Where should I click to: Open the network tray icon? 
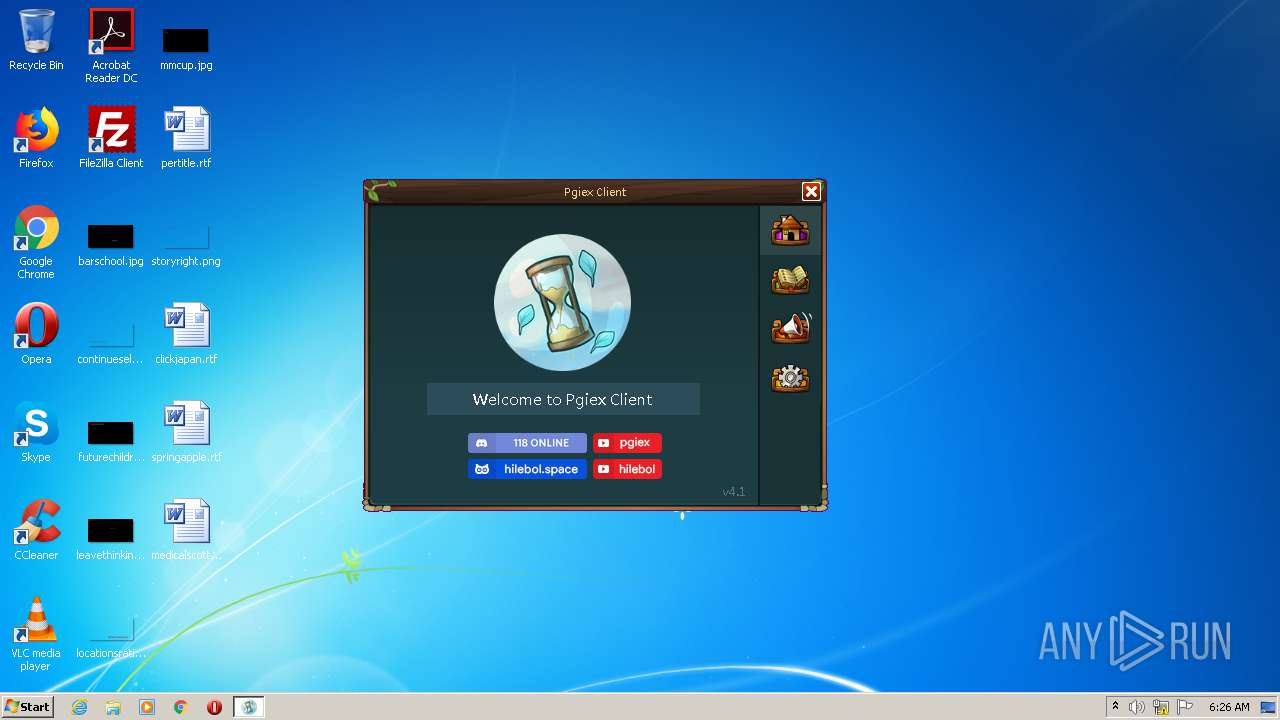pyautogui.click(x=1161, y=707)
